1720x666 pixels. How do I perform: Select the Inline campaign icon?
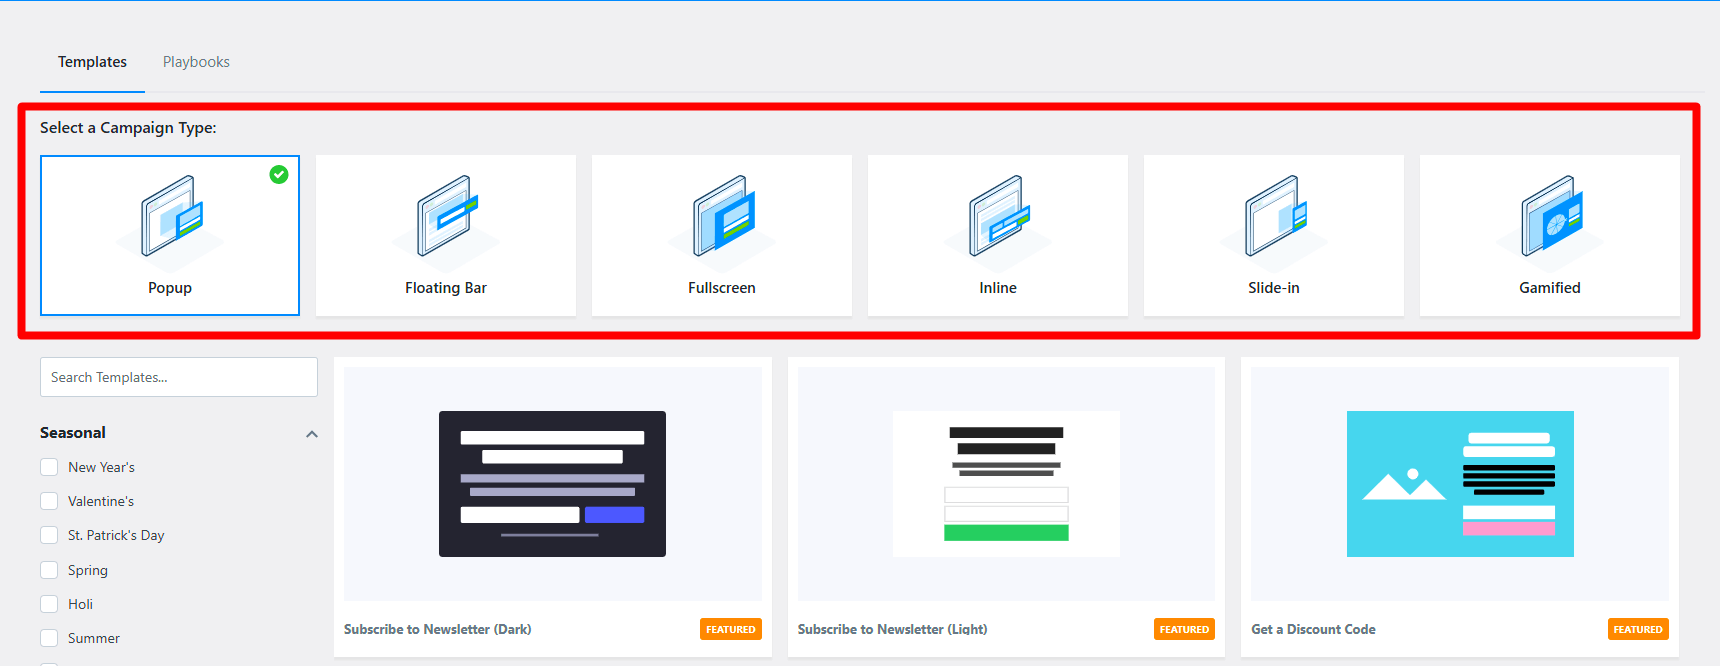pos(999,216)
